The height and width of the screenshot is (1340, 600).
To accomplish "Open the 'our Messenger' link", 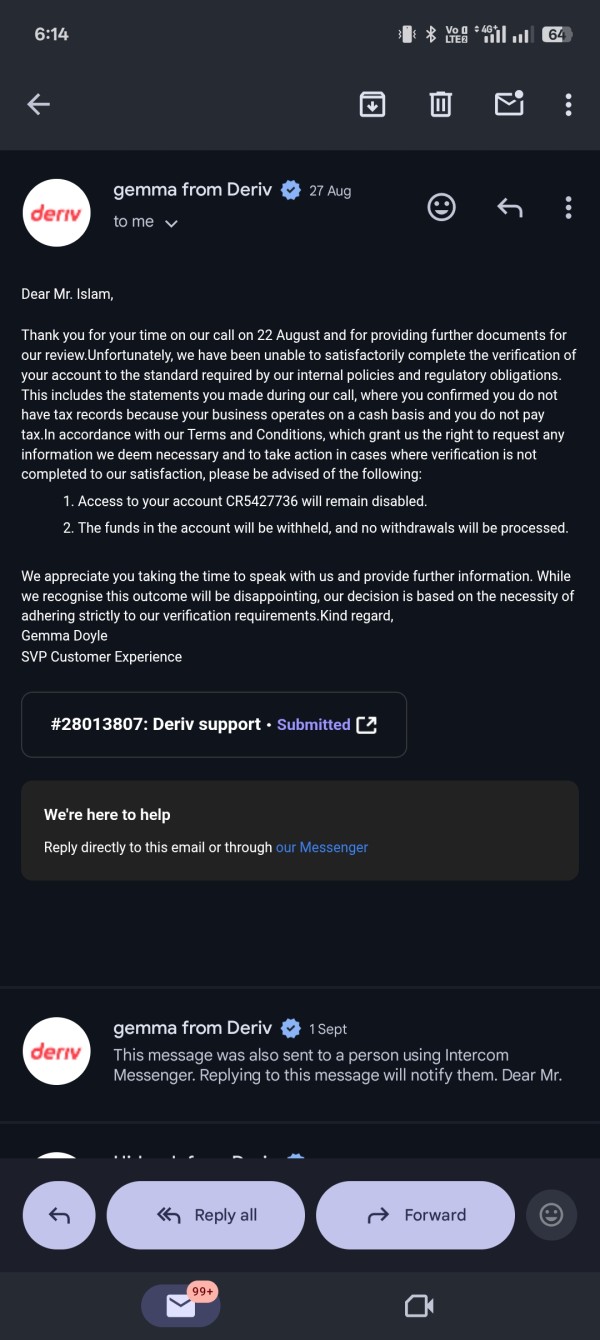I will (321, 847).
